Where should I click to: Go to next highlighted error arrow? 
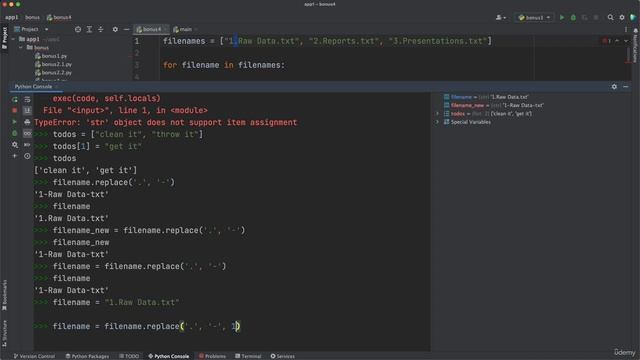[626, 41]
